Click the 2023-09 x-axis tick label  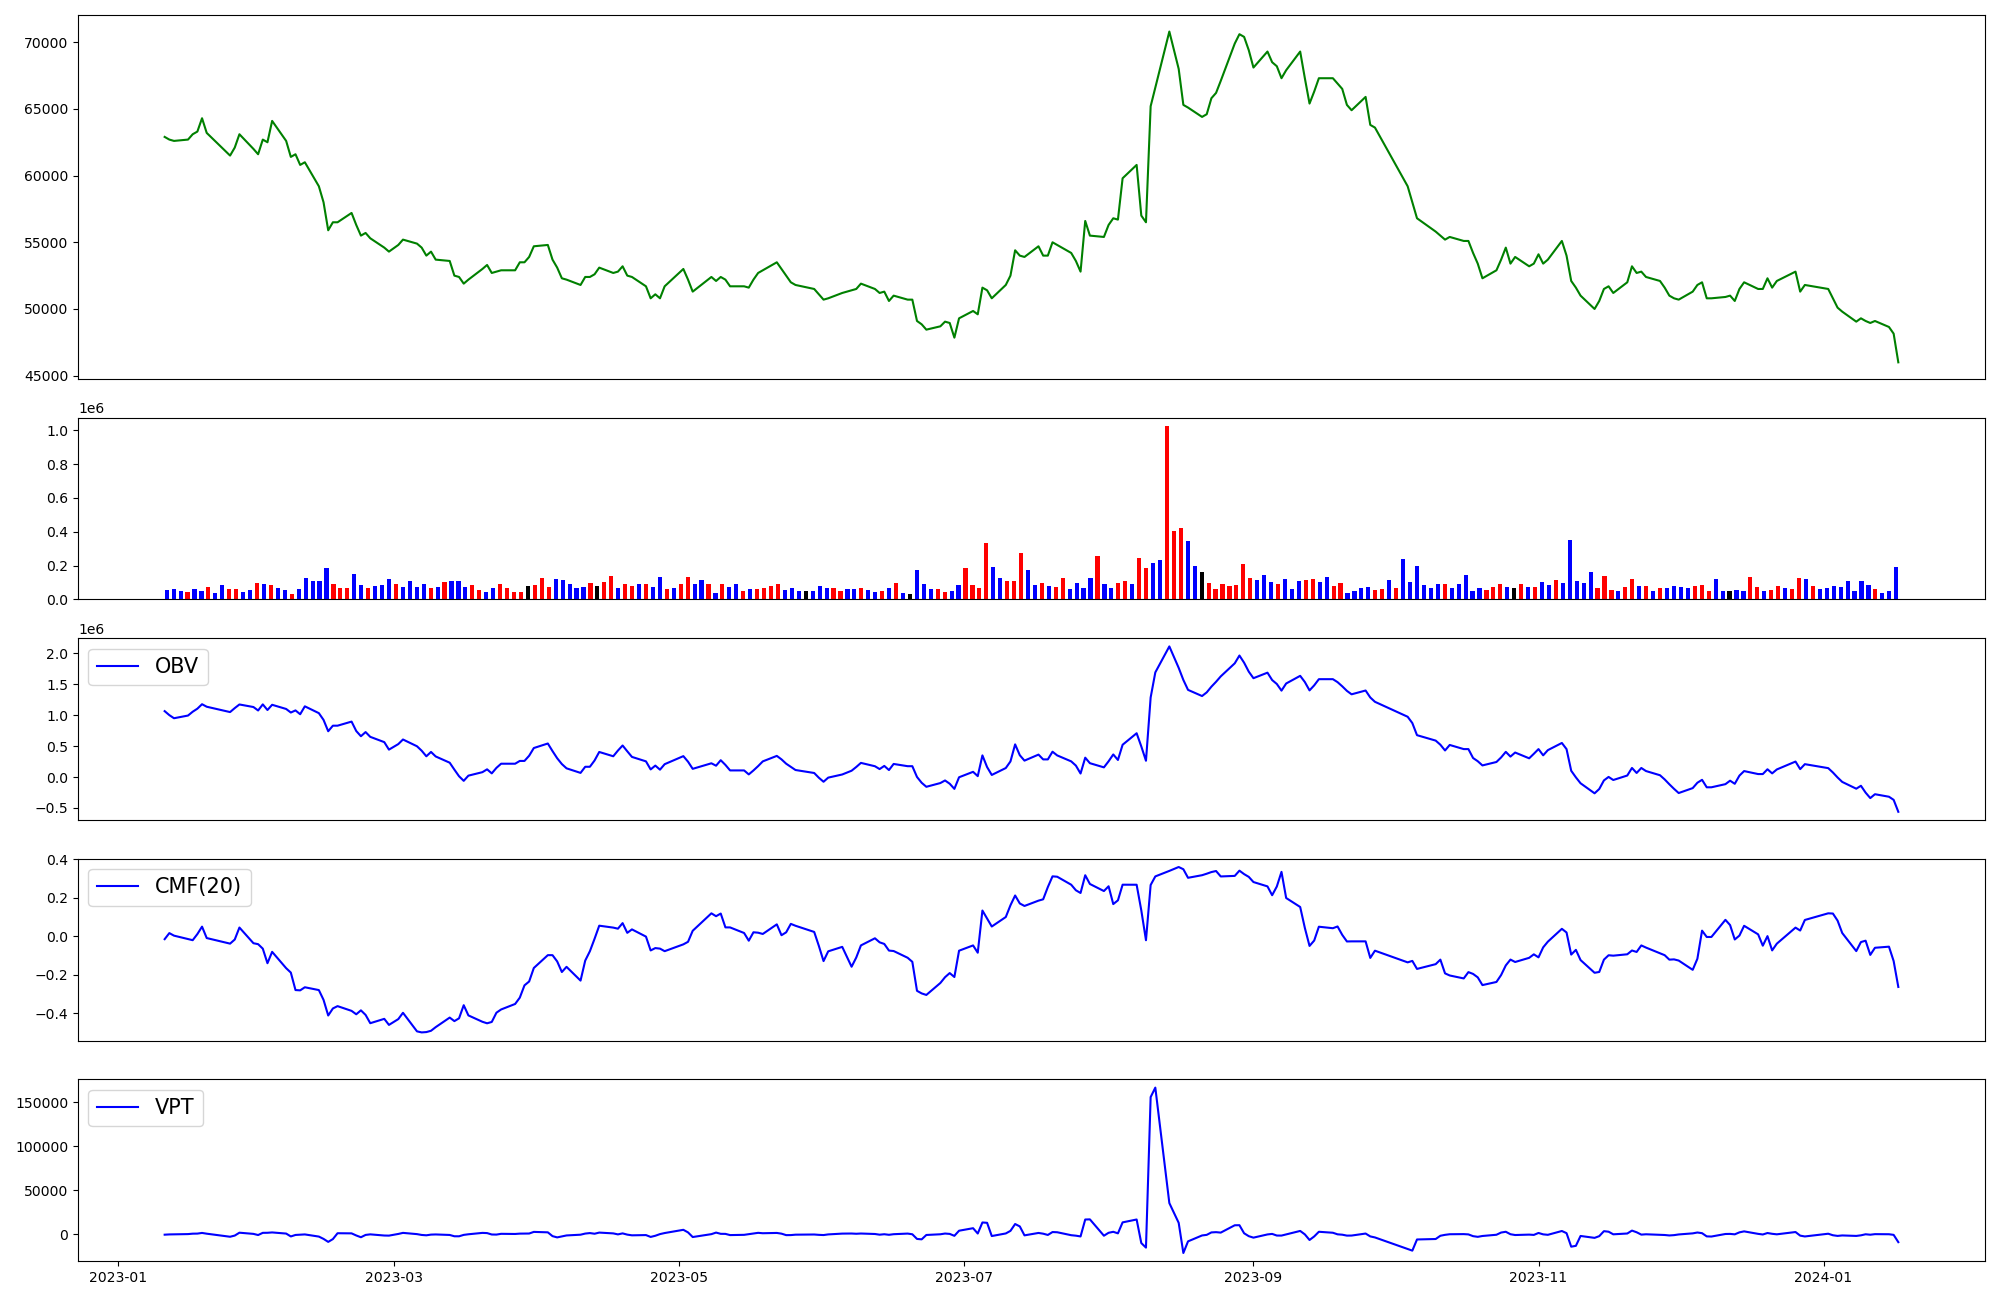point(1253,1276)
